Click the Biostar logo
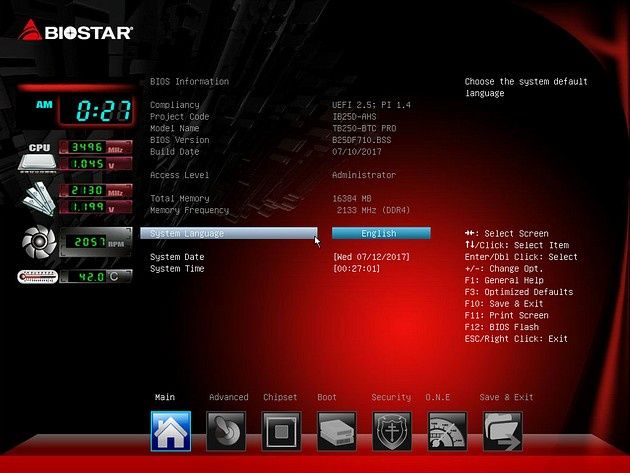Screen dimensions: 630x473 (75, 31)
